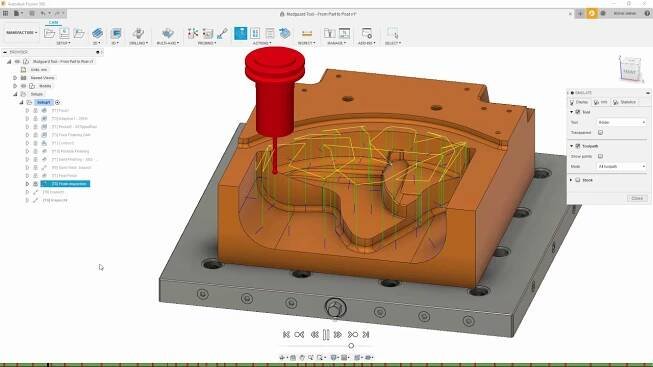Click the pan hand icon in the navigation bar
653x367 pixels.
302,357
